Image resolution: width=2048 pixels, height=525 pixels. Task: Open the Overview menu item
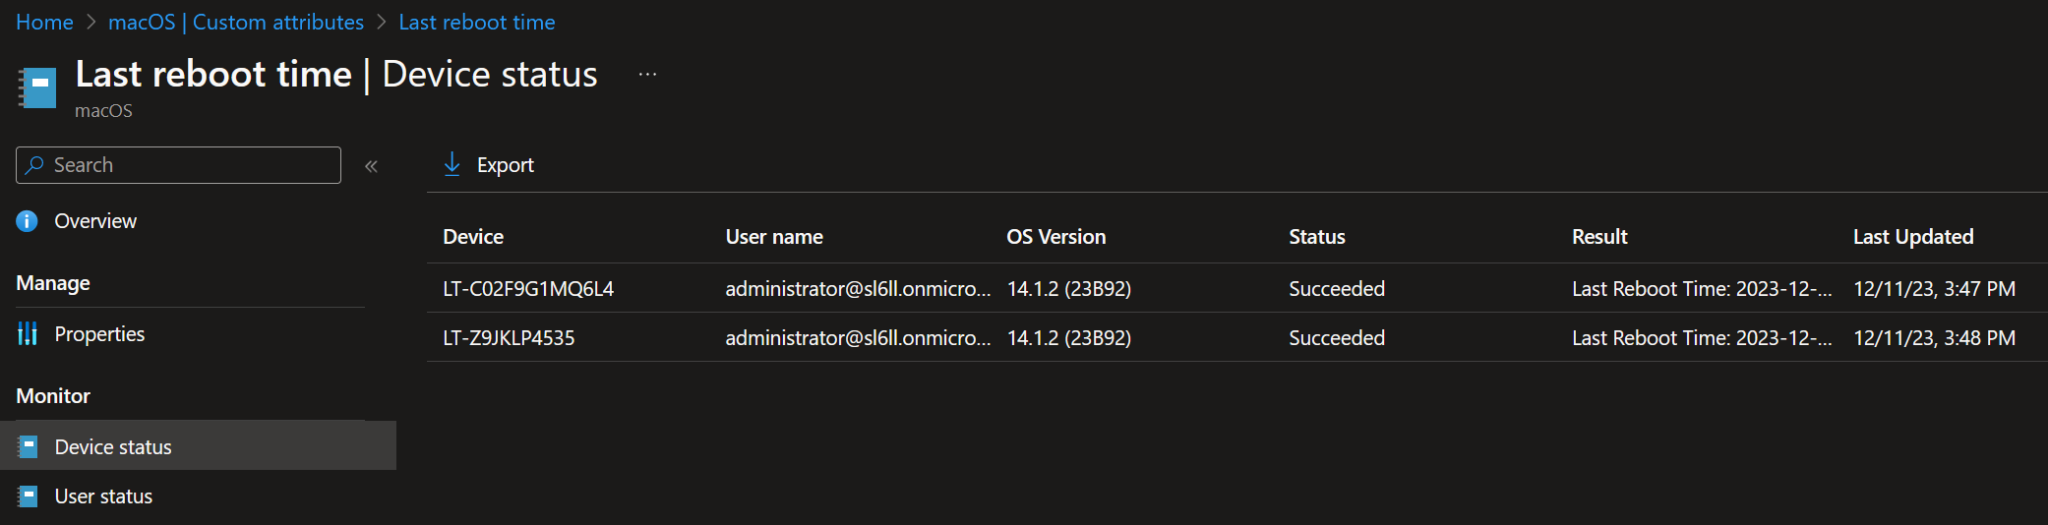tap(95, 221)
